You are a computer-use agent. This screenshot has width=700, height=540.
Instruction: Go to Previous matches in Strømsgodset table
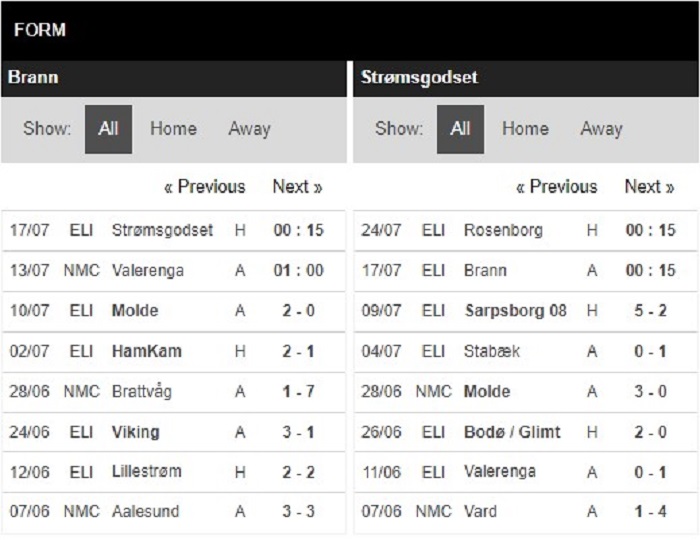pos(557,187)
